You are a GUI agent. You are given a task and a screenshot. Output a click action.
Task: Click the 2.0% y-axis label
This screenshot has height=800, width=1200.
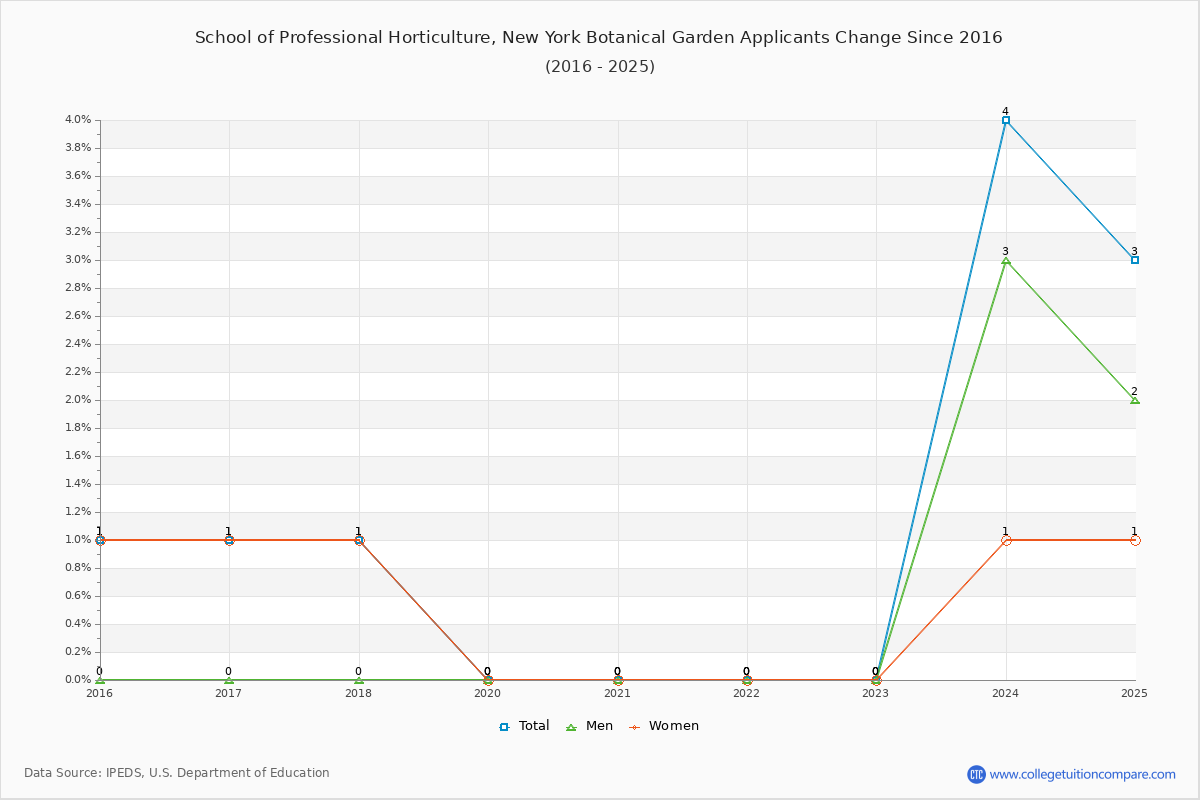coord(78,400)
